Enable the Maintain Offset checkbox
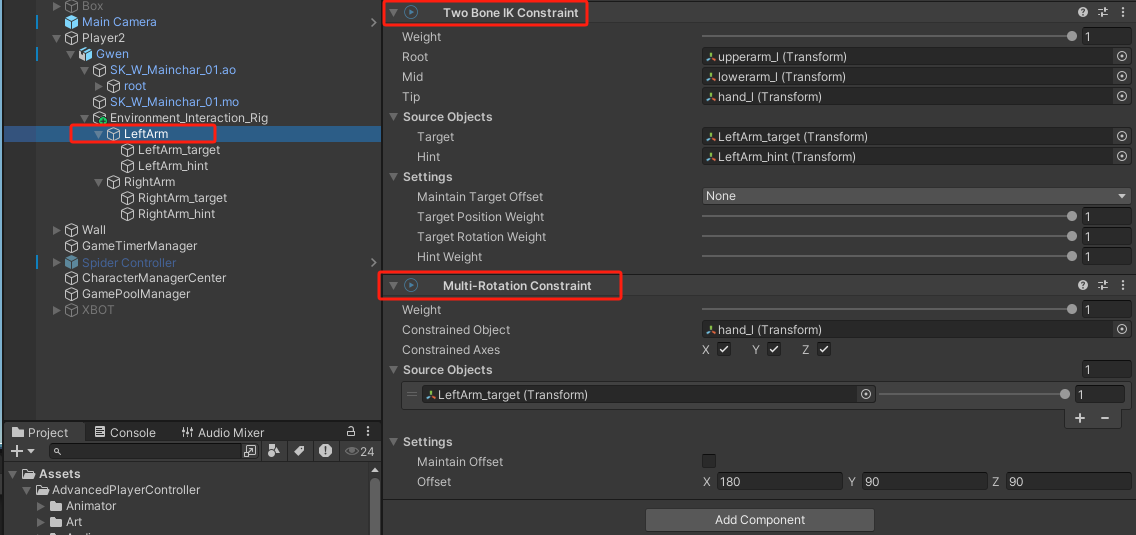Viewport: 1136px width, 535px height. click(x=709, y=461)
